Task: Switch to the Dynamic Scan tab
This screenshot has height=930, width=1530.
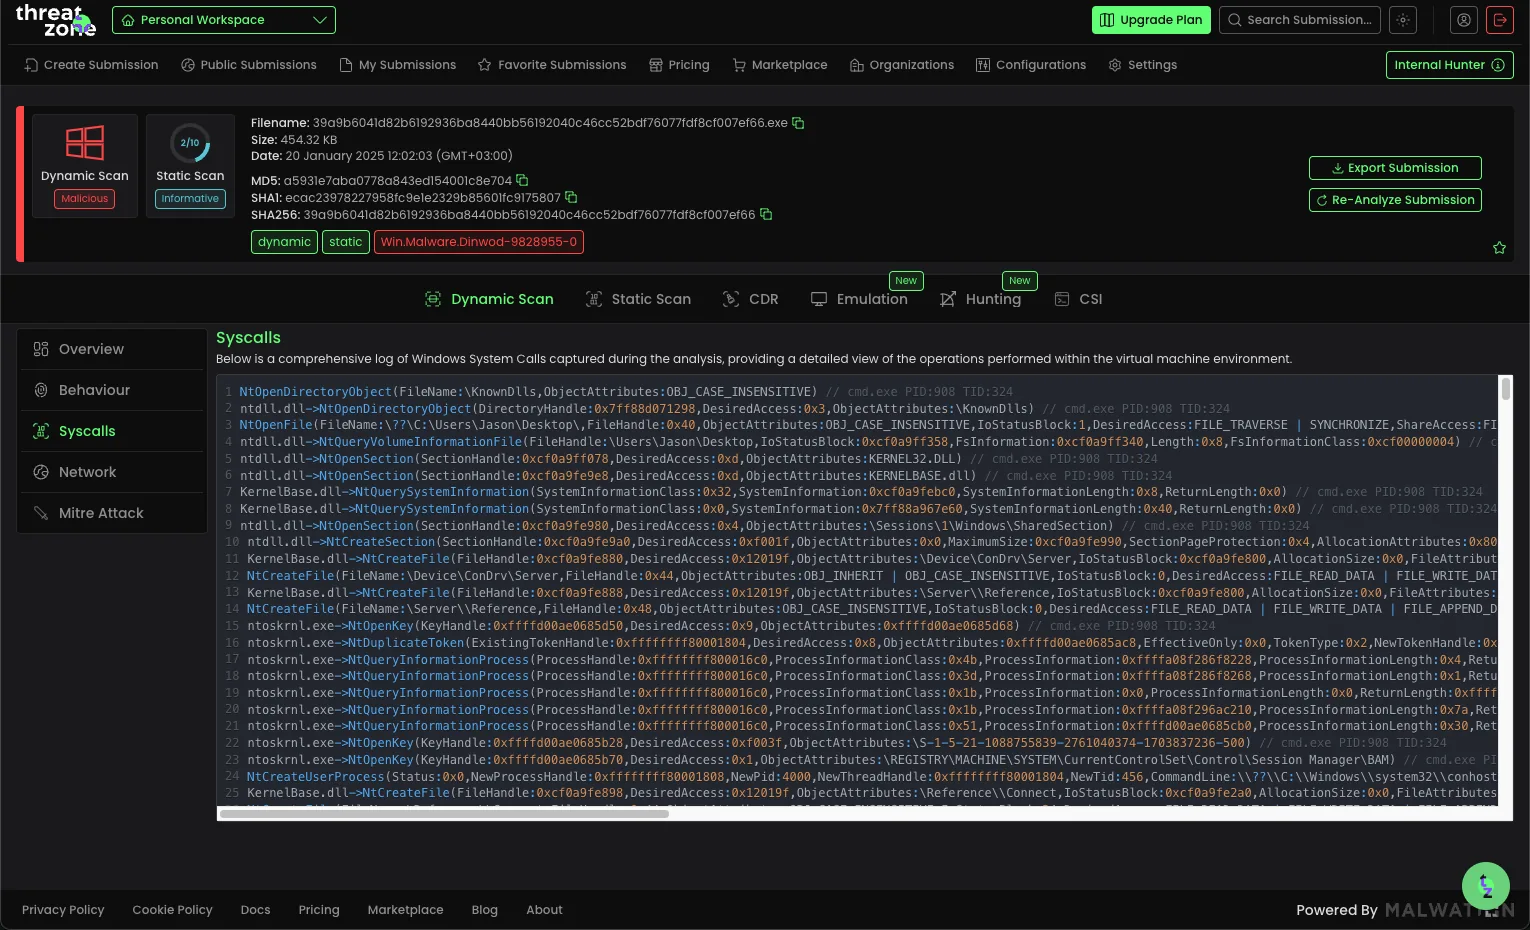Action: coord(489,299)
